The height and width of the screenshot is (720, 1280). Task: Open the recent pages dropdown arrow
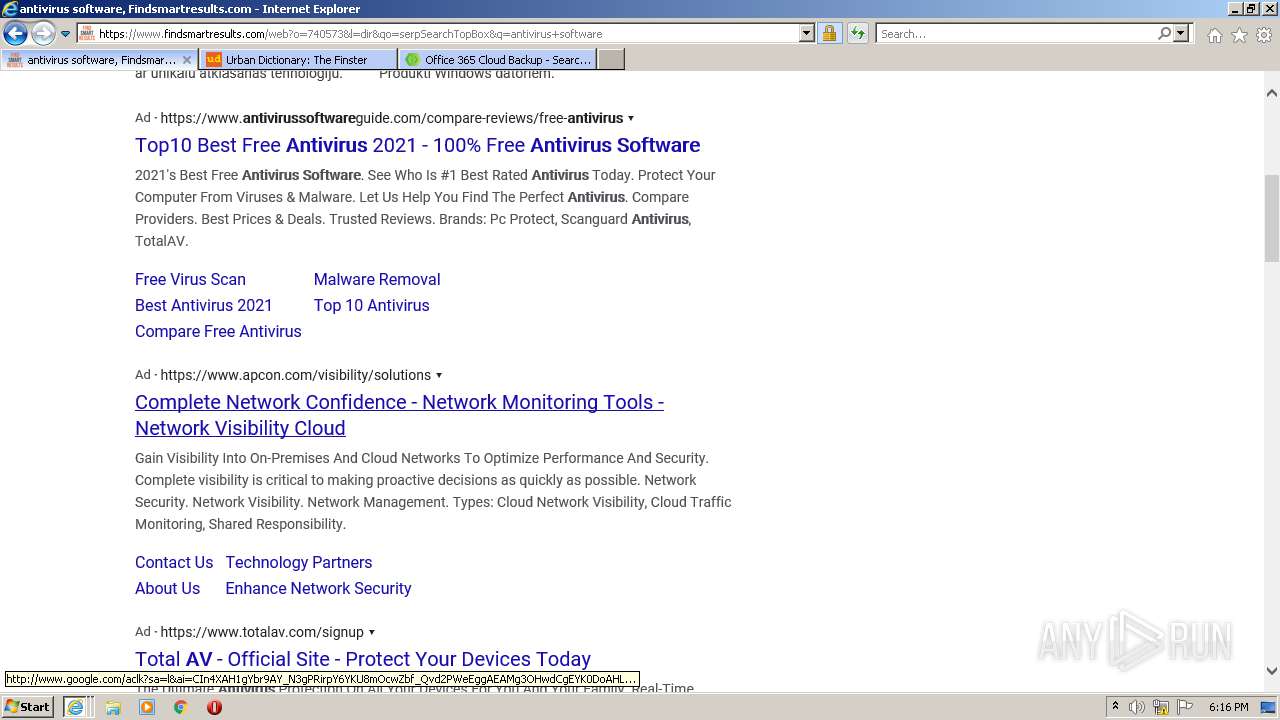click(x=66, y=34)
